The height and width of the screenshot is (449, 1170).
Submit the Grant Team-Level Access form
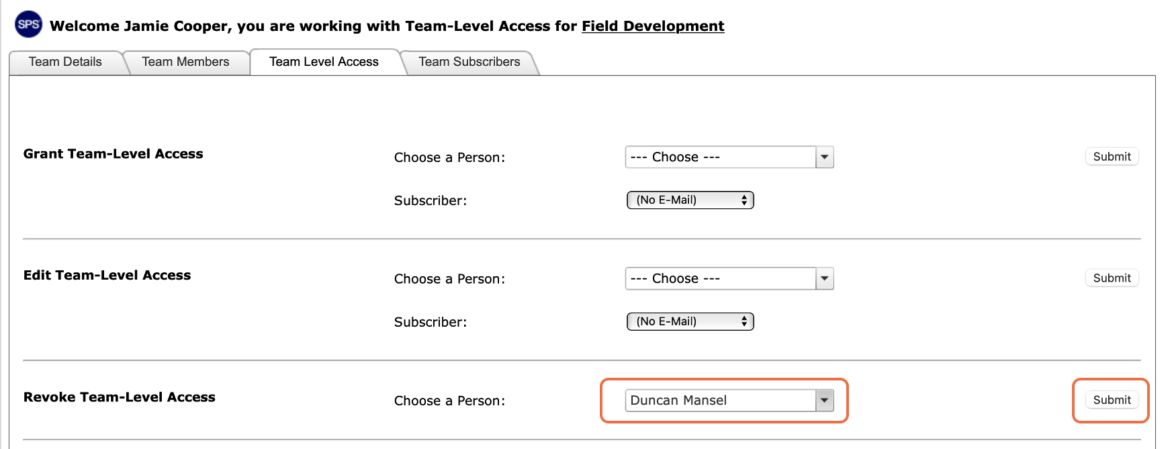pyautogui.click(x=1112, y=157)
